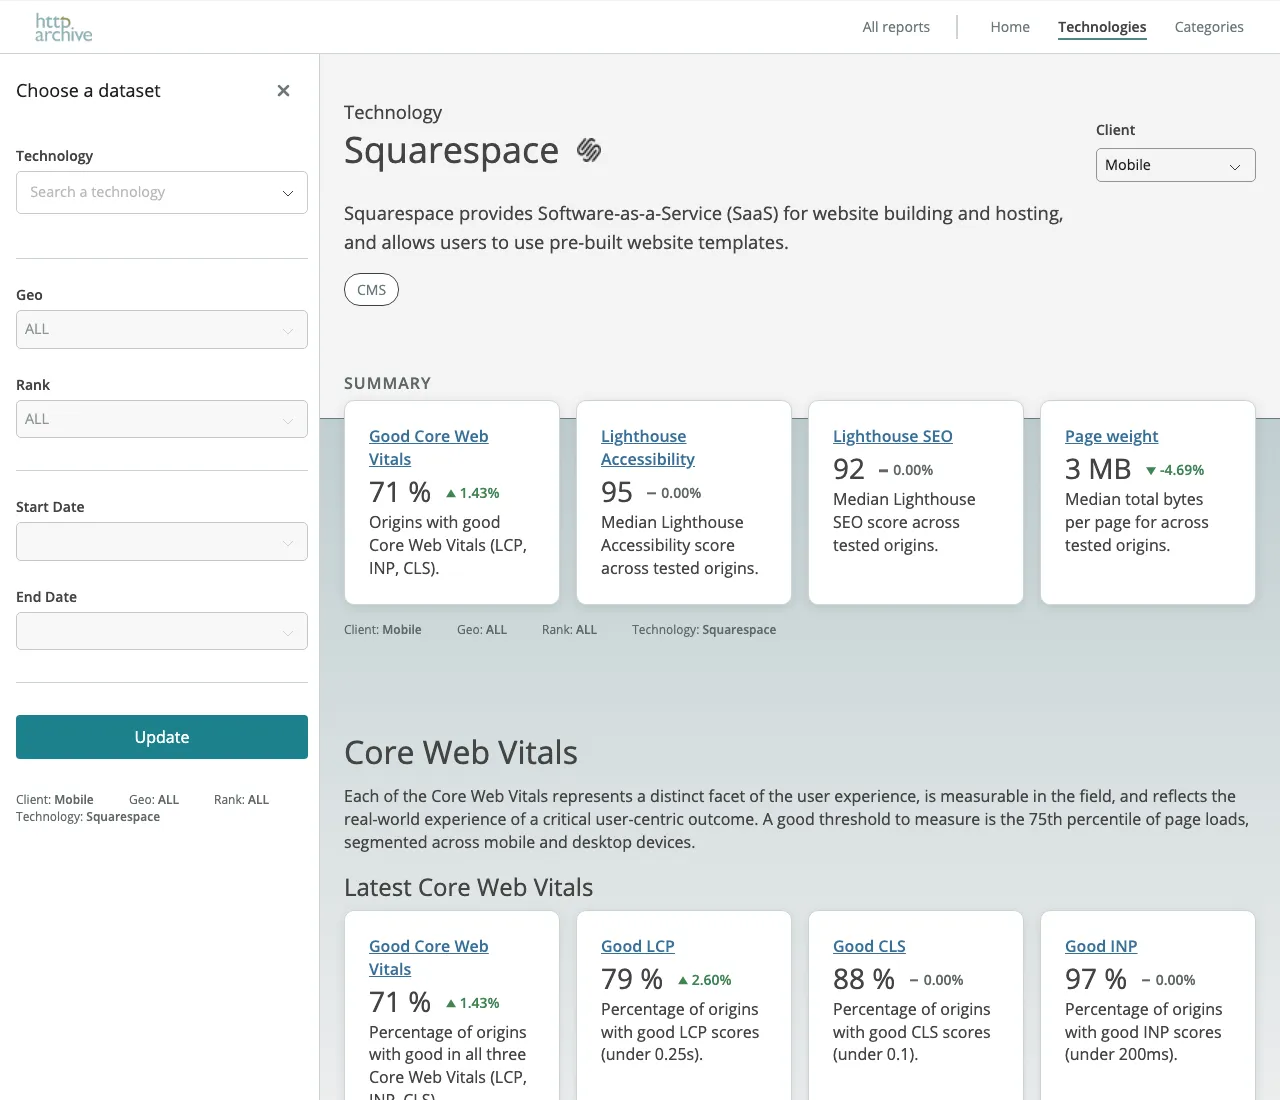Open Lighthouse Accessibility link
1280x1100 pixels.
click(x=648, y=448)
